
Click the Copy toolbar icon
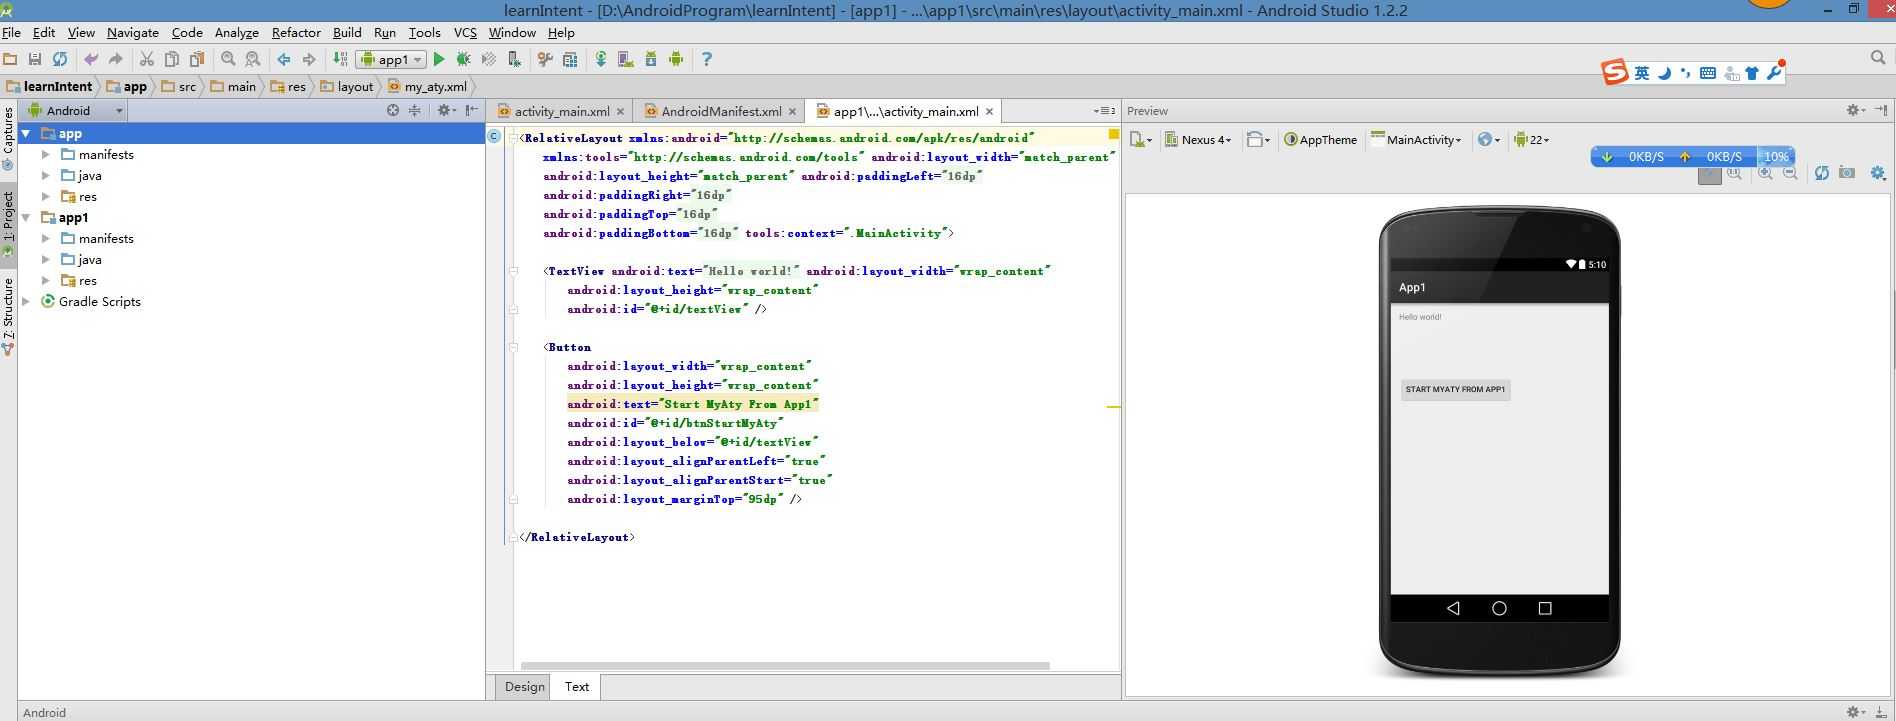[172, 60]
